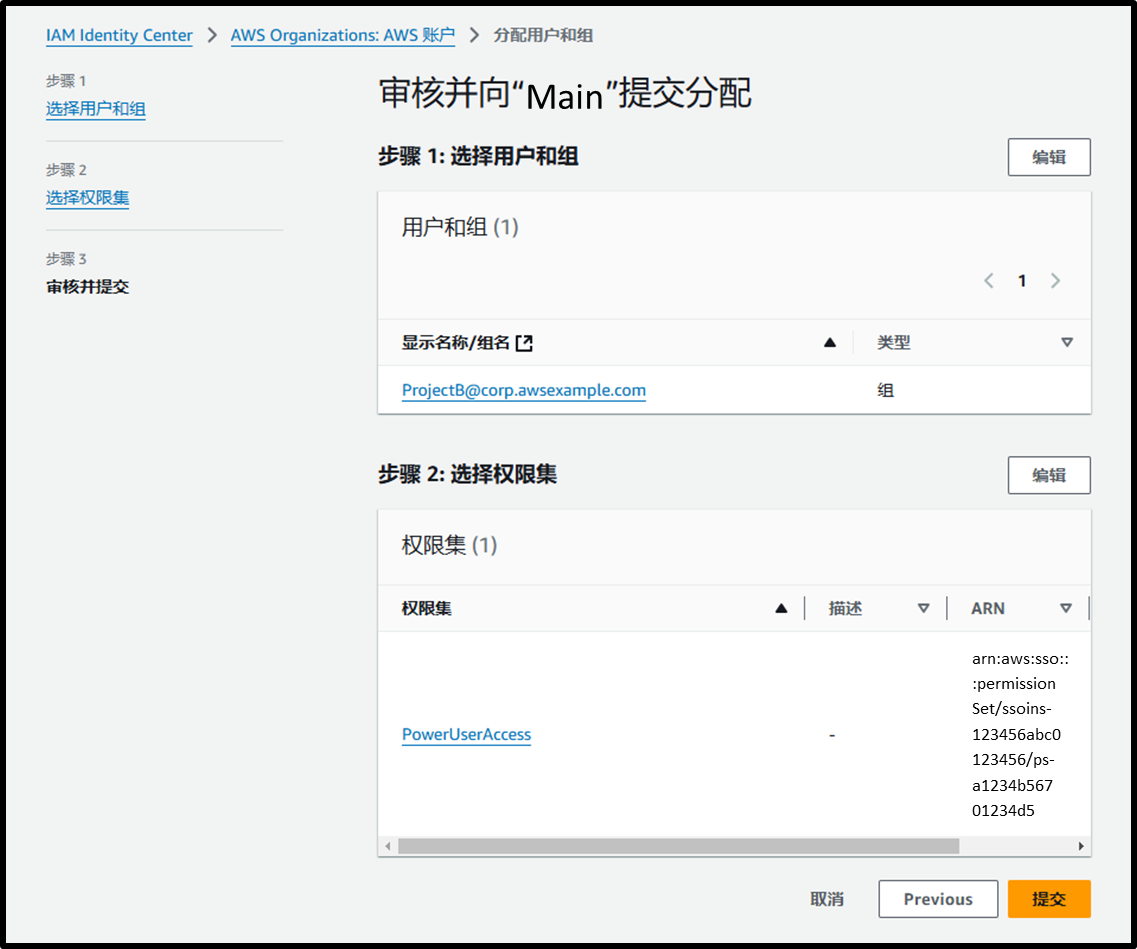
Task: Click 编辑 button for step 1 users and groups
Action: tap(1049, 157)
